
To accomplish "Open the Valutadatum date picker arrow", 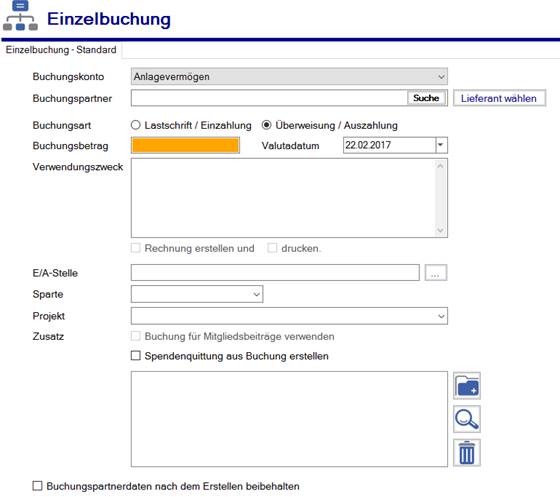I will coord(441,145).
